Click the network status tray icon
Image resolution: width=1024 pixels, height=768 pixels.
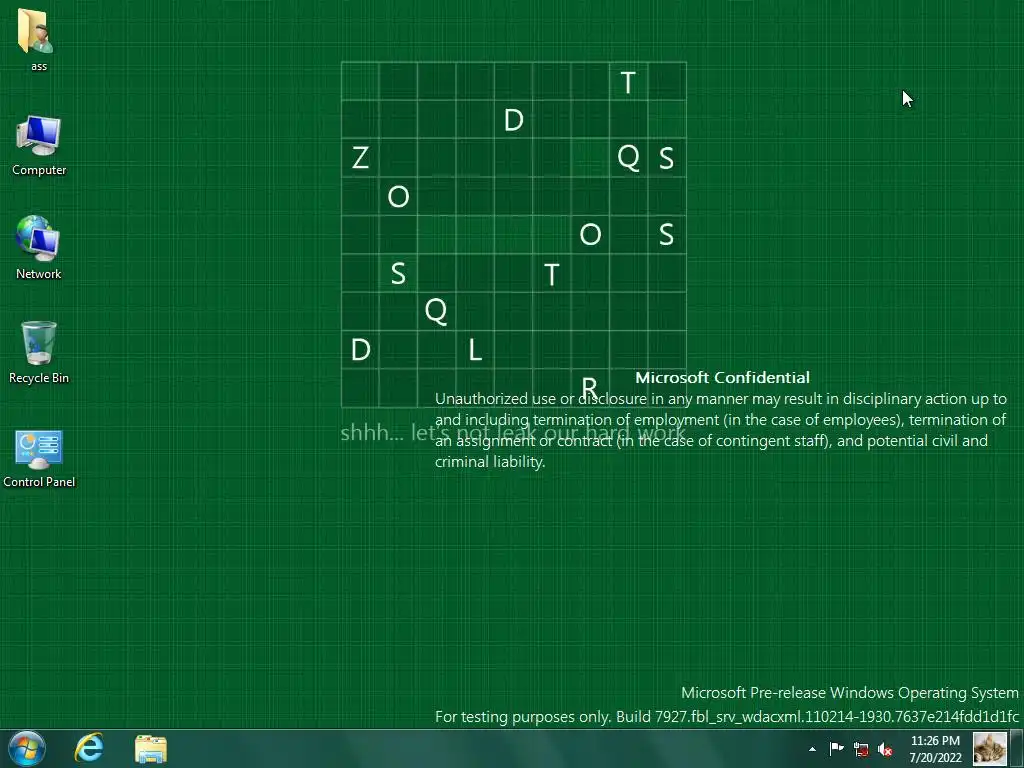tap(861, 749)
